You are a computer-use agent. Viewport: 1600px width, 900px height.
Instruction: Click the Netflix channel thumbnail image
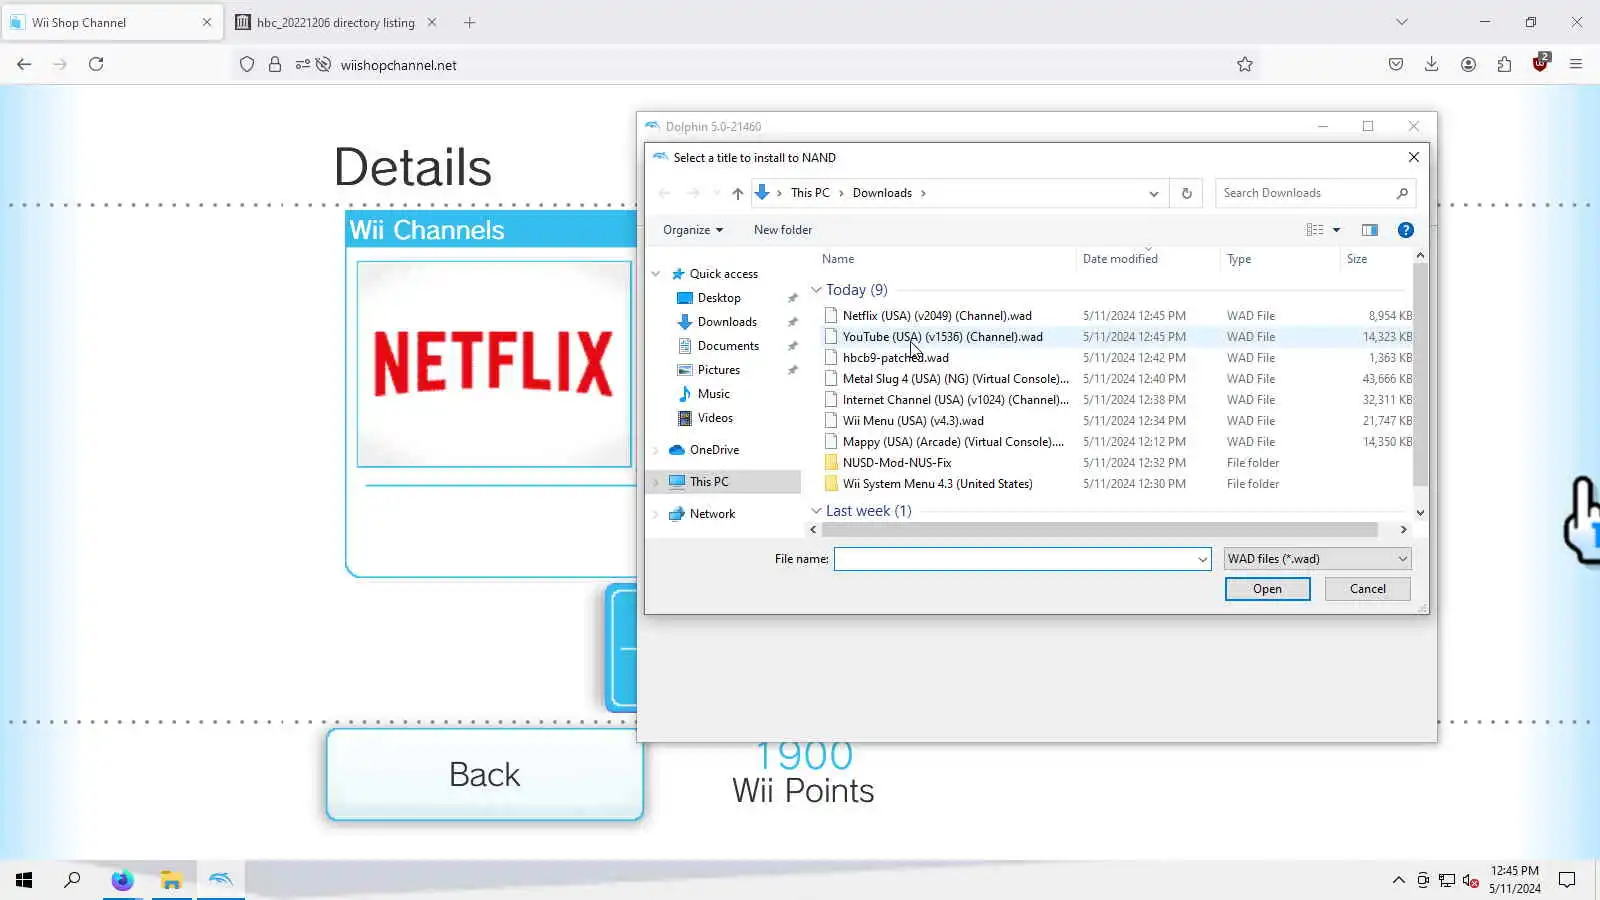[x=494, y=364]
